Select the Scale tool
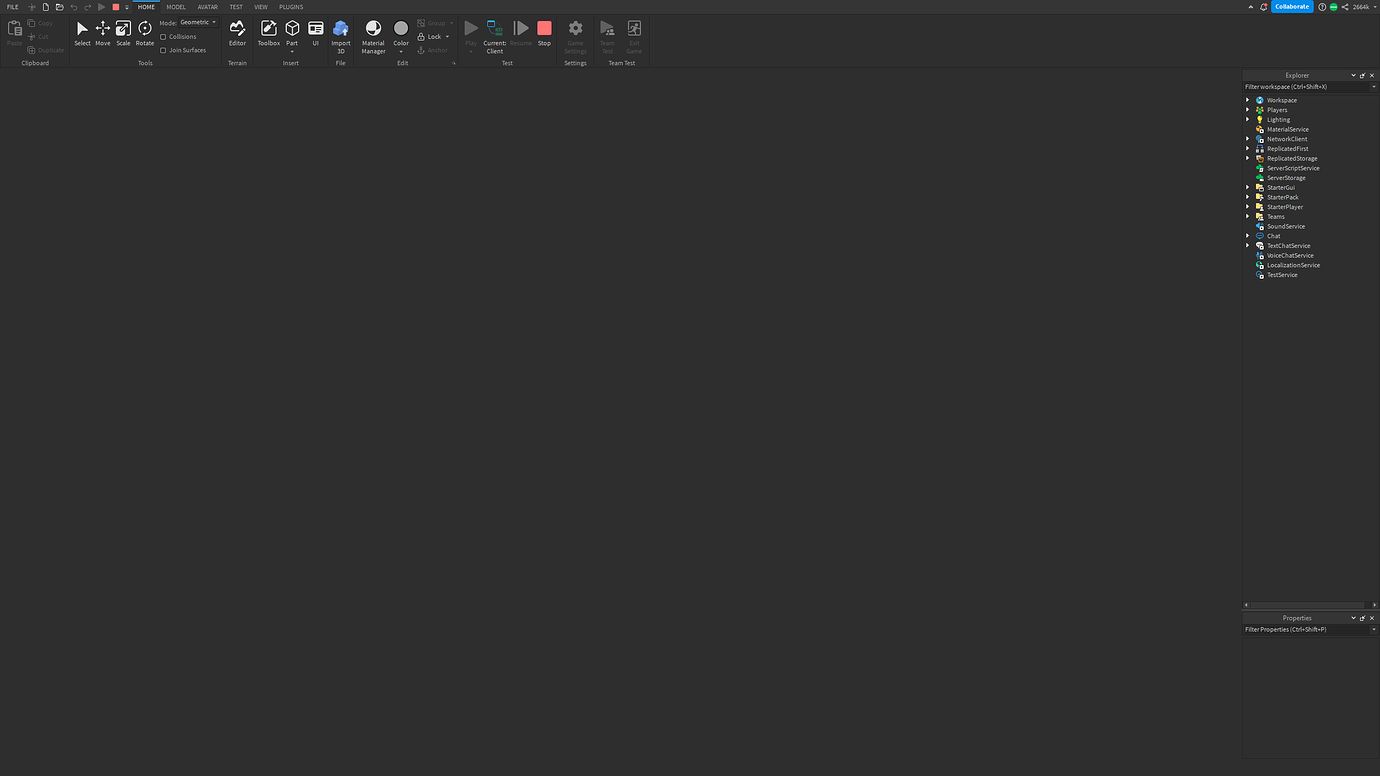Image resolution: width=1380 pixels, height=776 pixels. tap(122, 32)
